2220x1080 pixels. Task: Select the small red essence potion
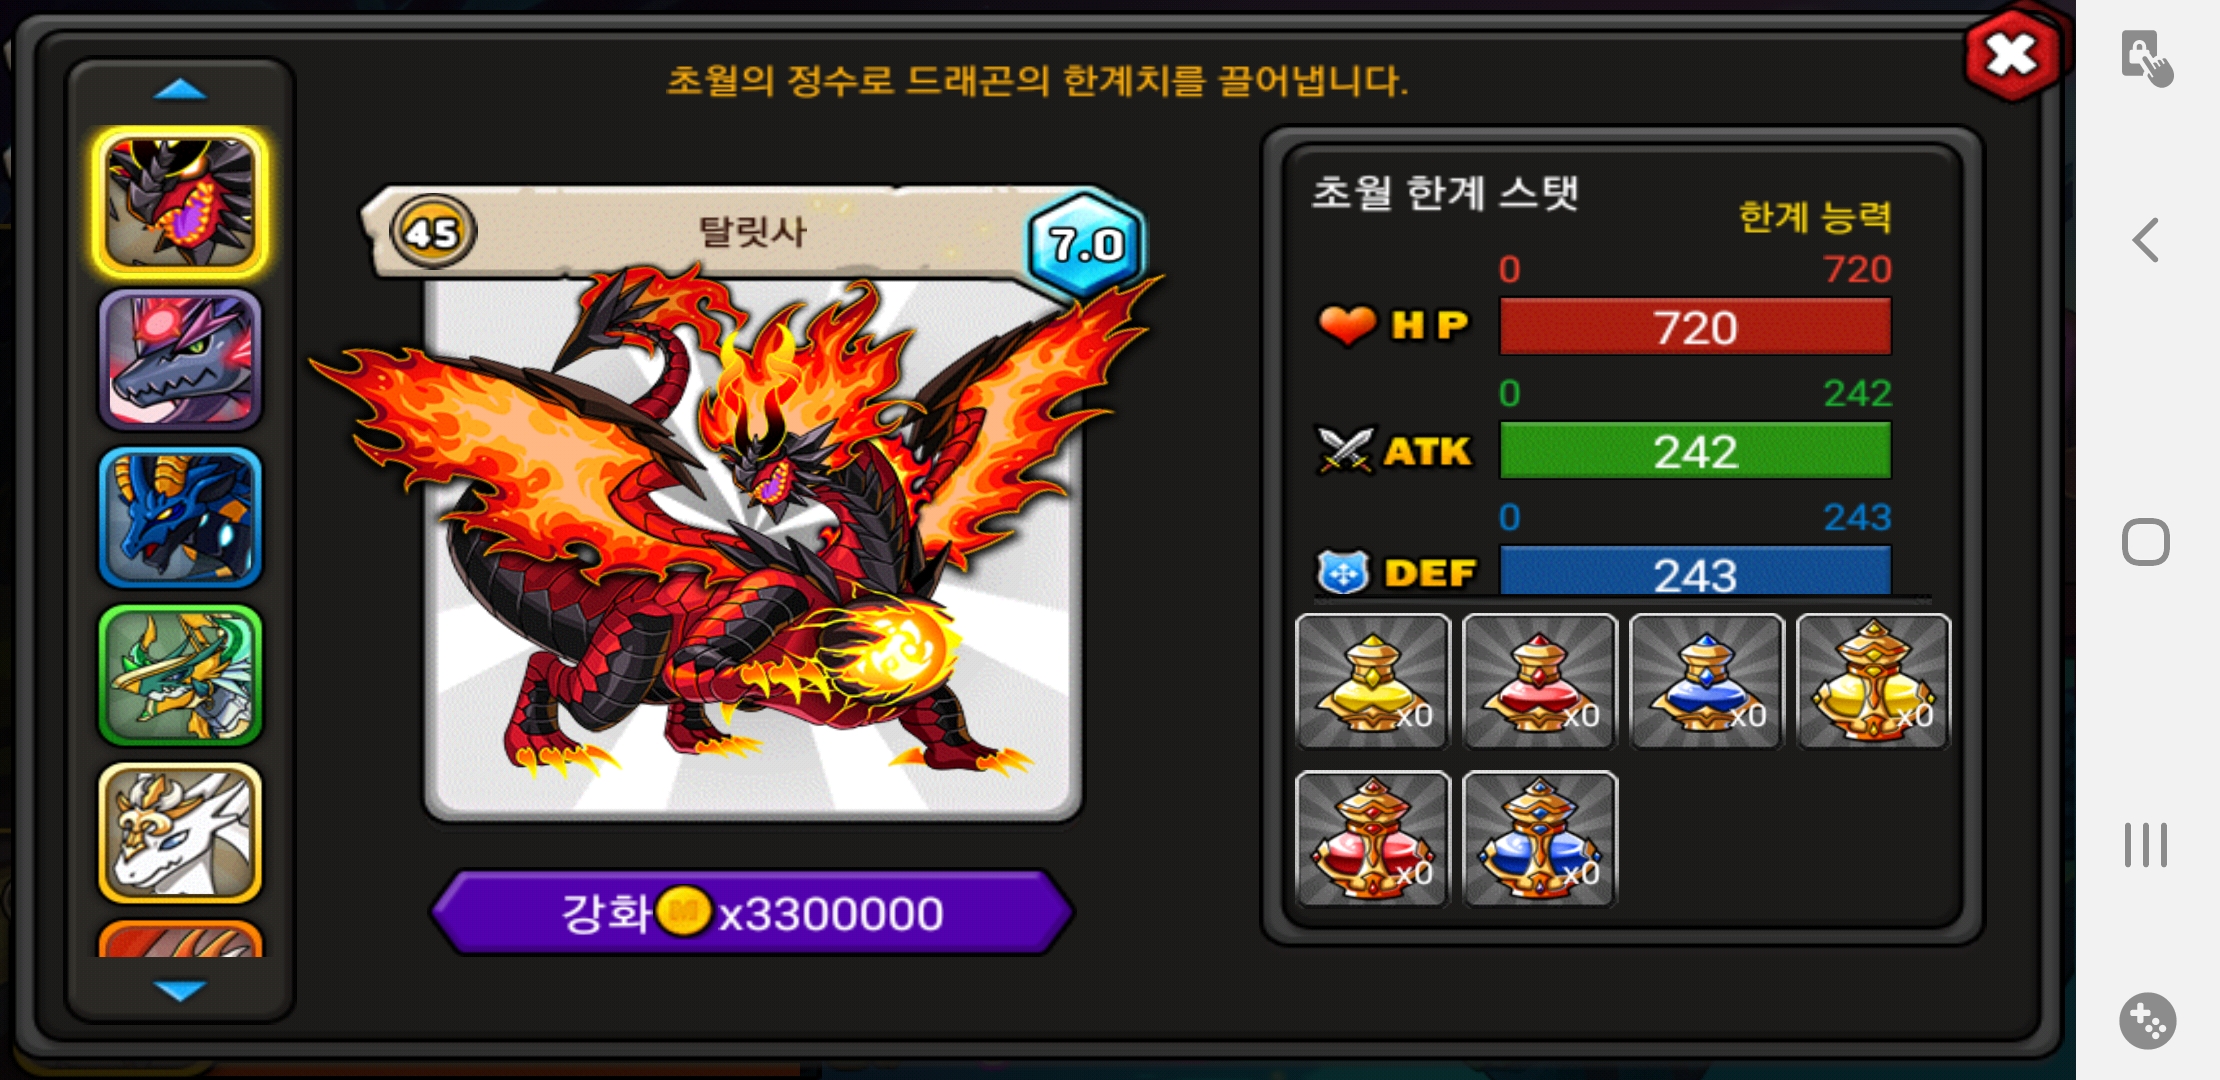(x=1539, y=681)
